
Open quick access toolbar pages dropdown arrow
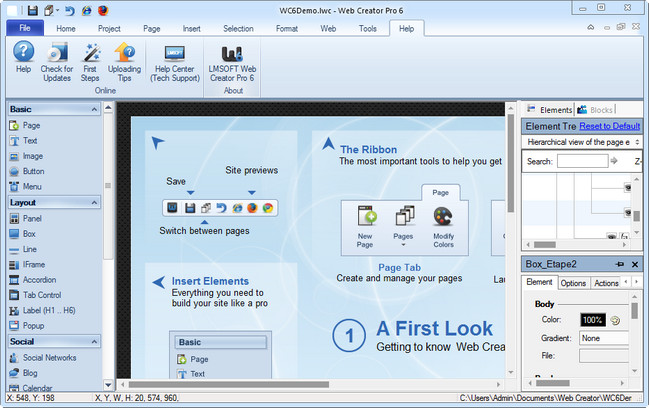58,10
